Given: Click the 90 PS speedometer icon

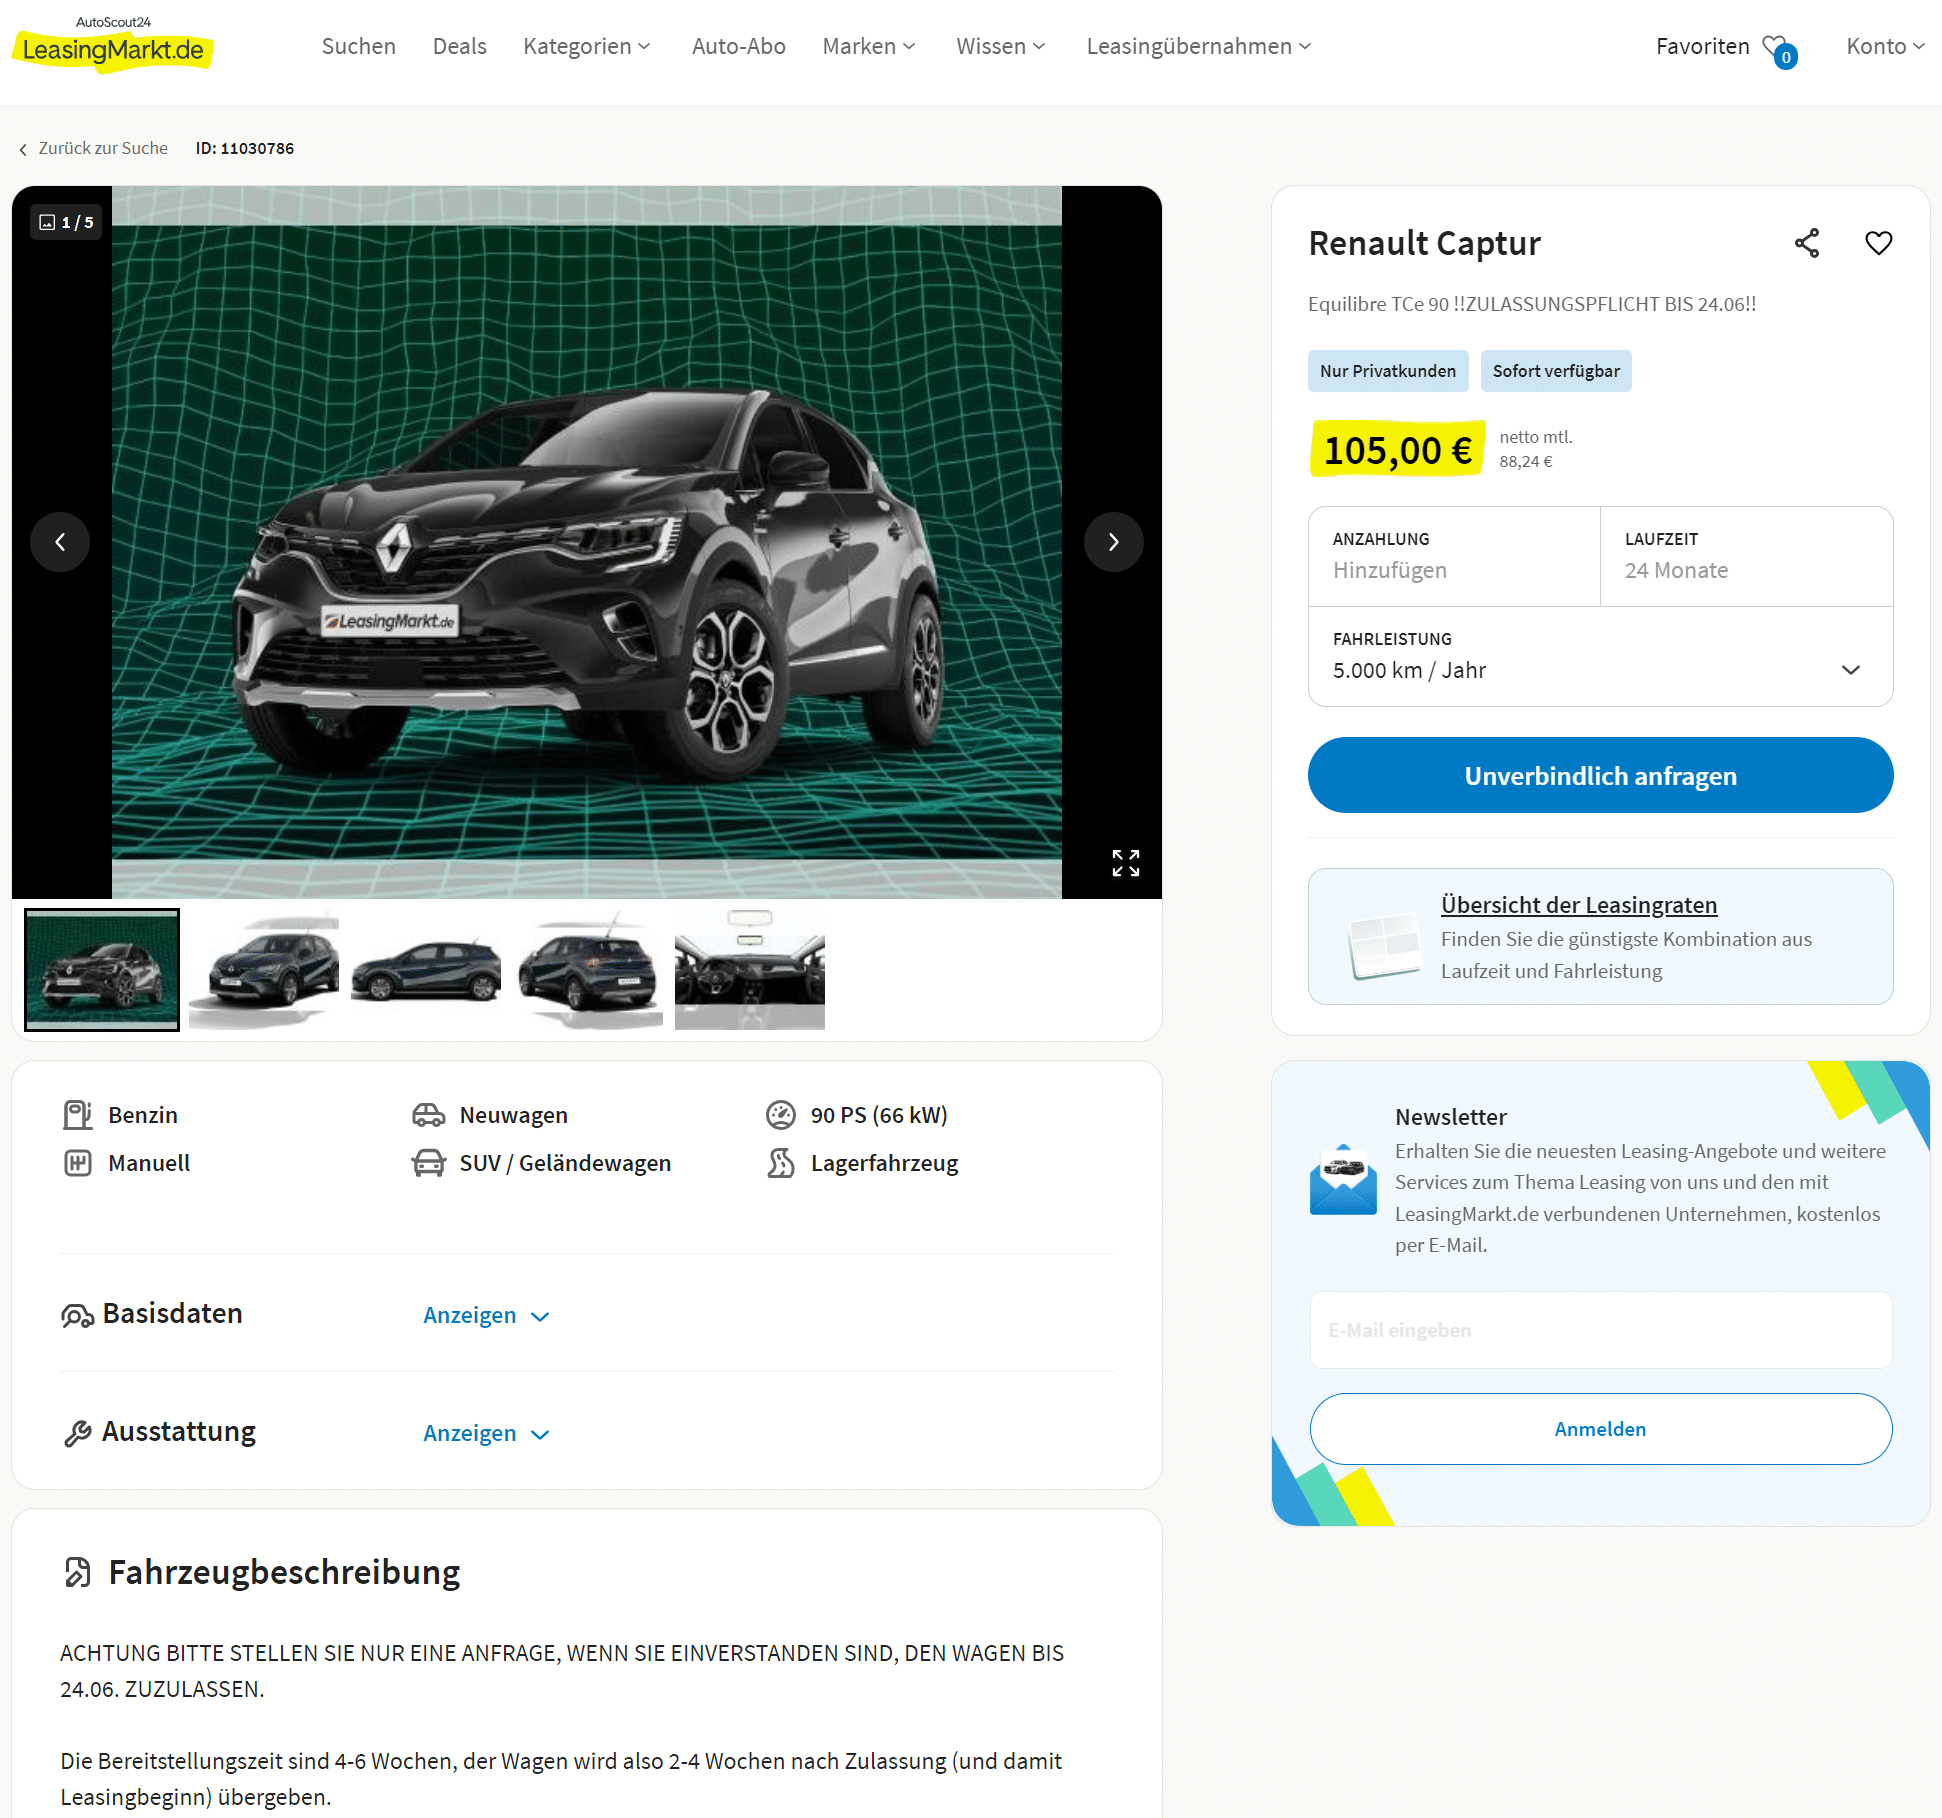Looking at the screenshot, I should click(780, 1115).
